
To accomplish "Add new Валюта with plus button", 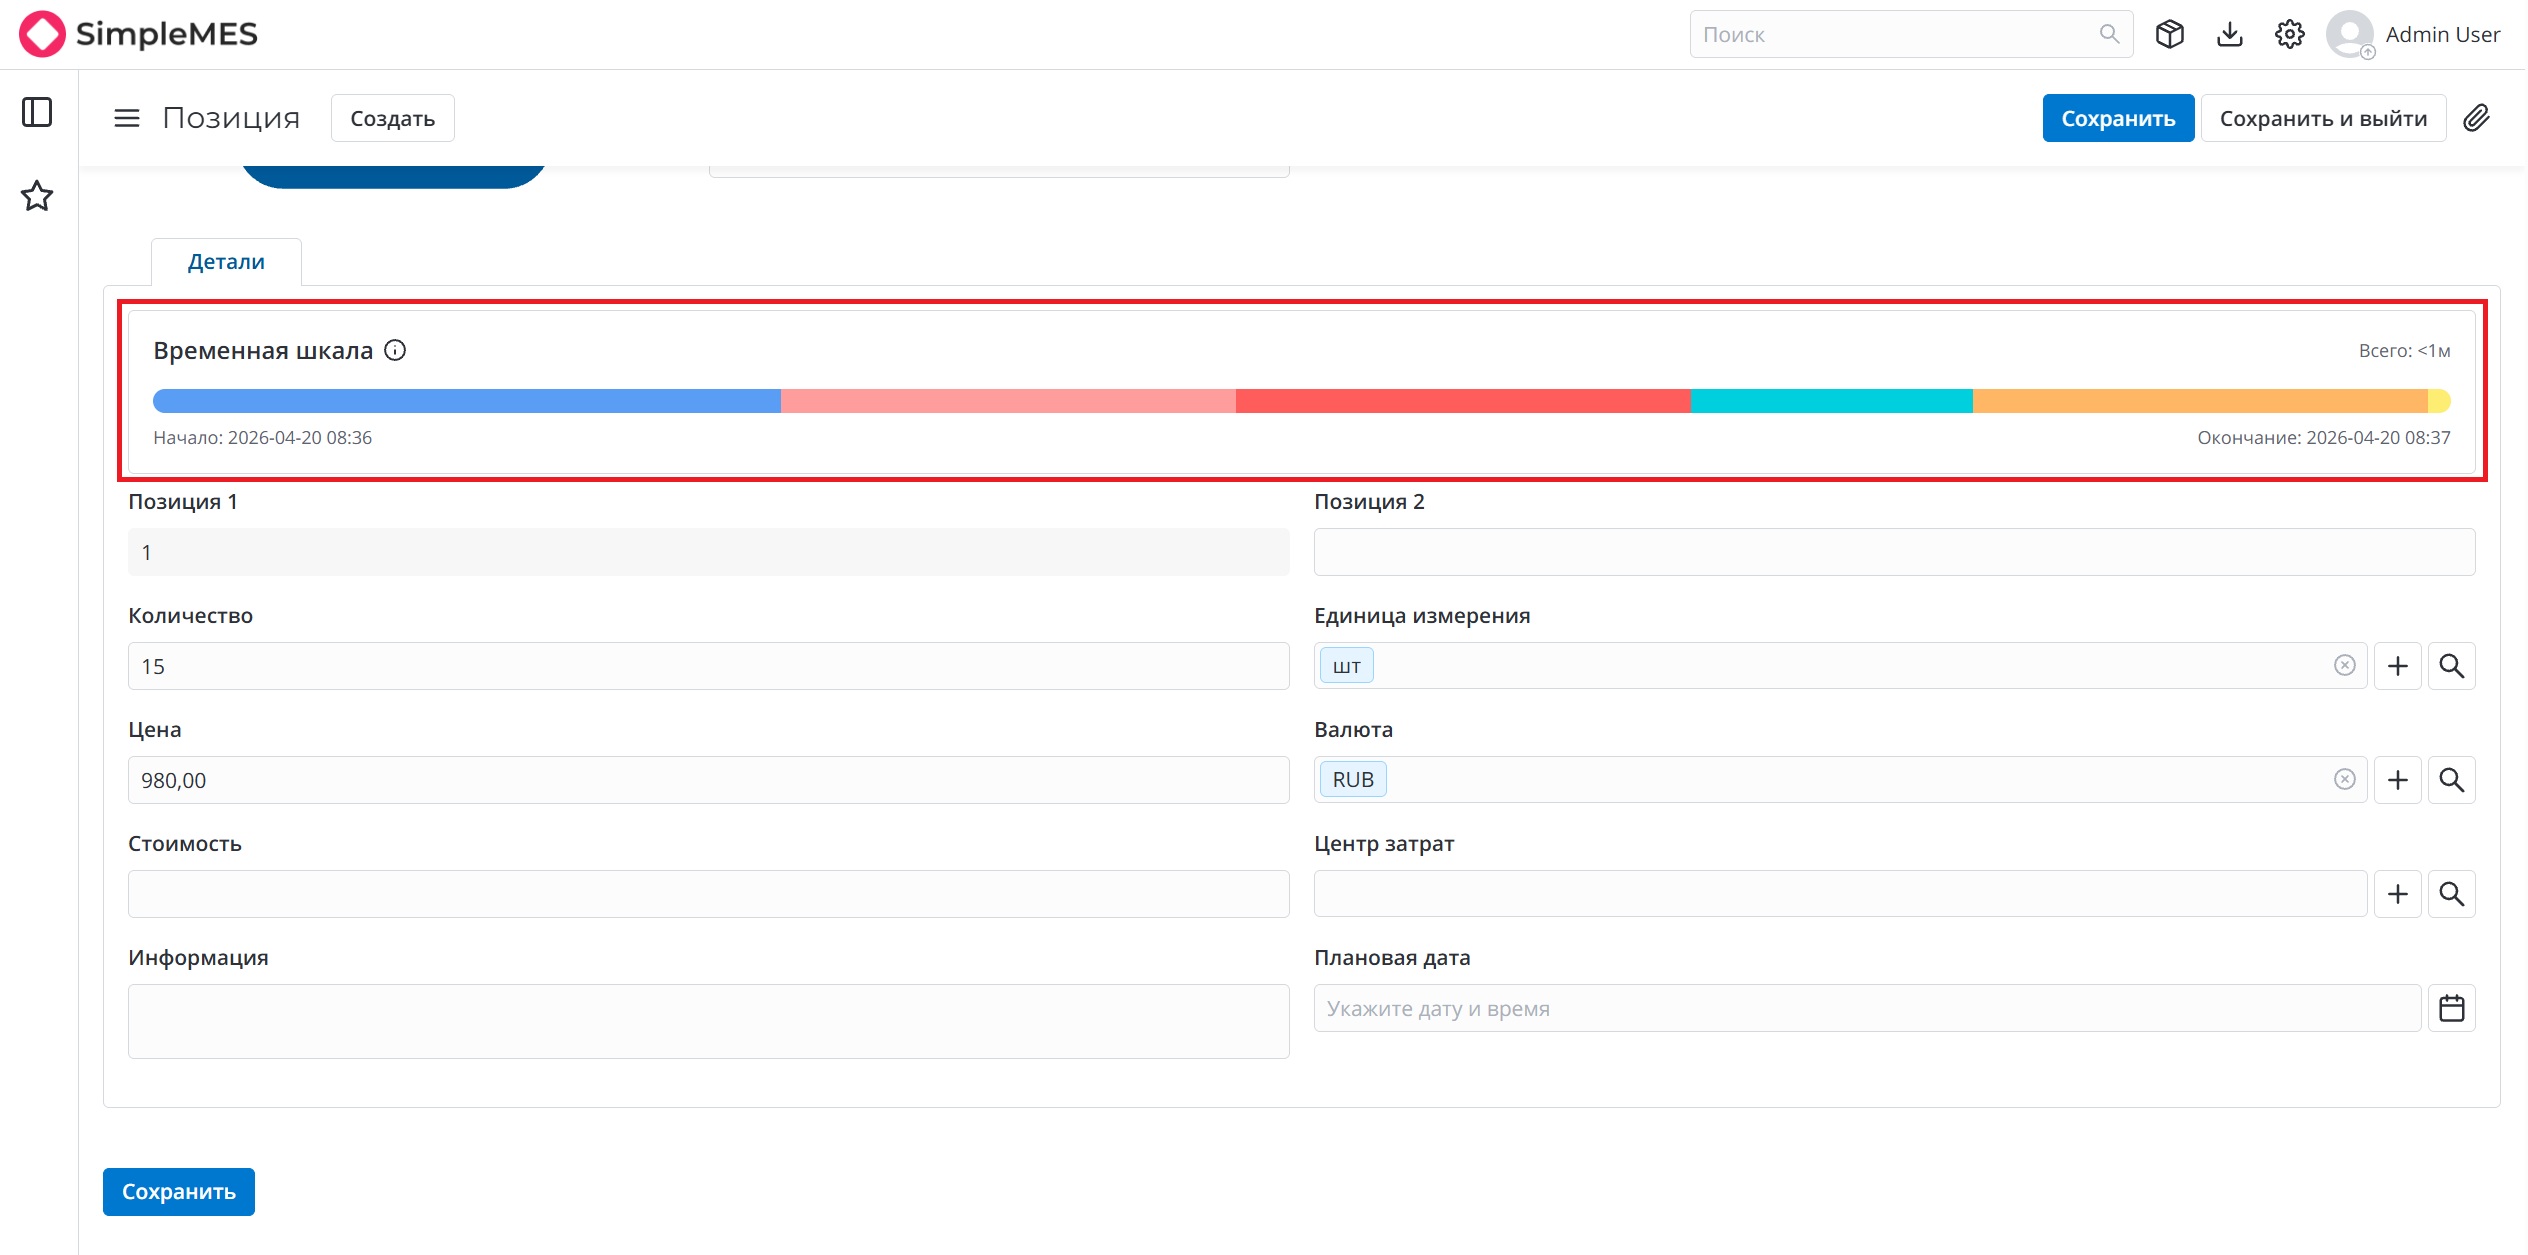I will 2398,780.
